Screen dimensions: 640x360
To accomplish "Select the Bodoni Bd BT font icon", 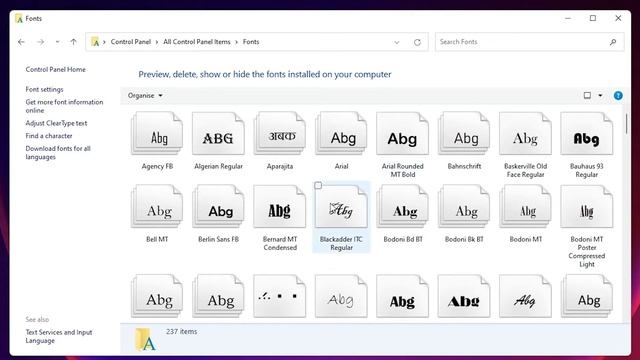I will pos(402,207).
